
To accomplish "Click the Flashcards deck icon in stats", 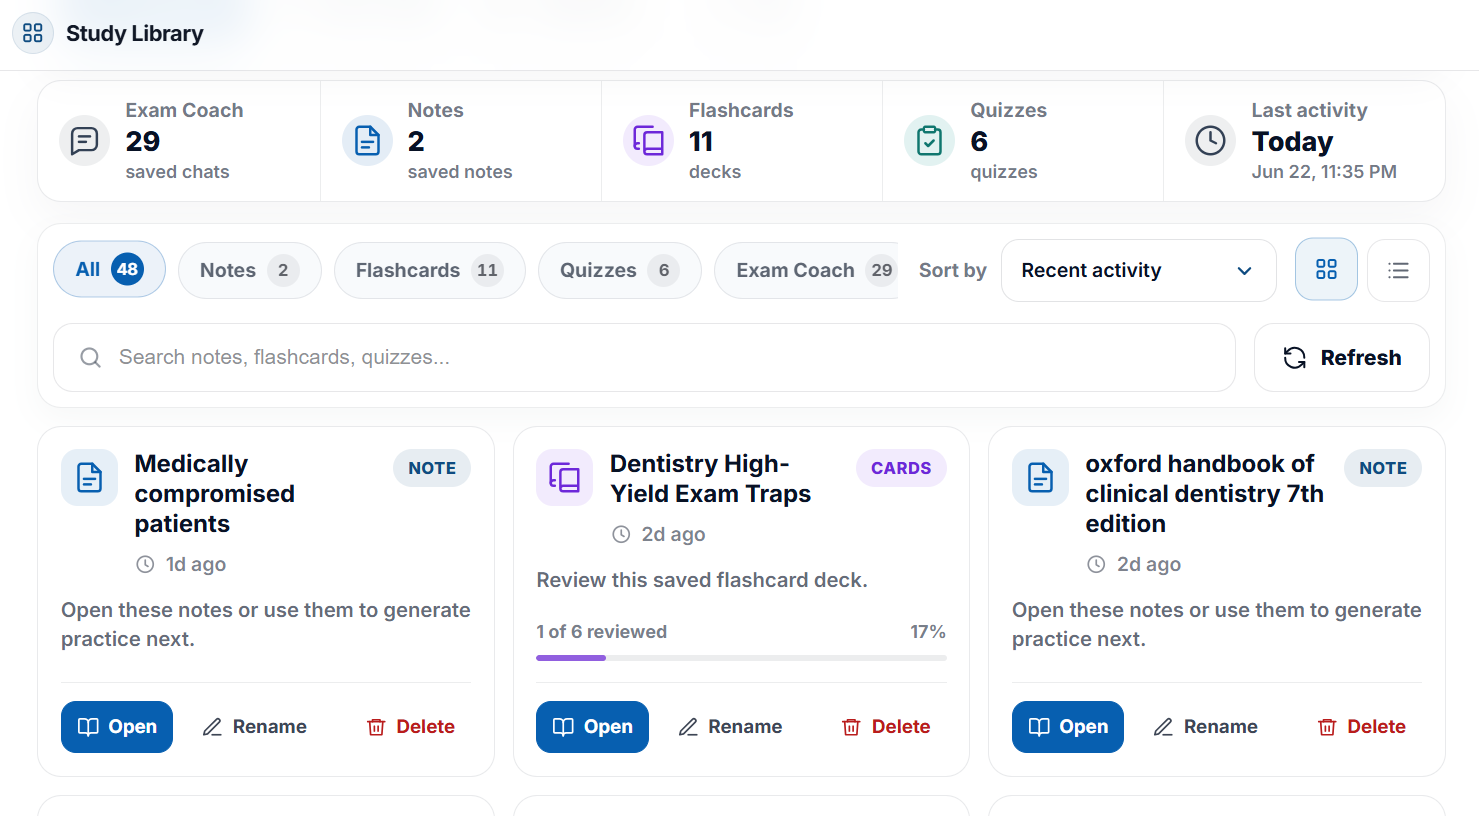I will [648, 140].
